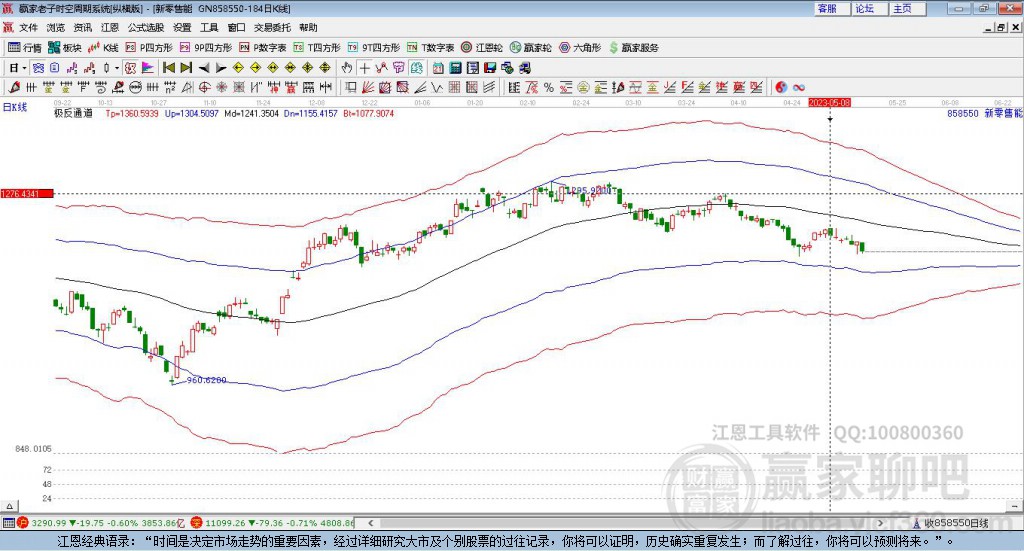
Task: Click the calendar date icon
Action: point(438,68)
